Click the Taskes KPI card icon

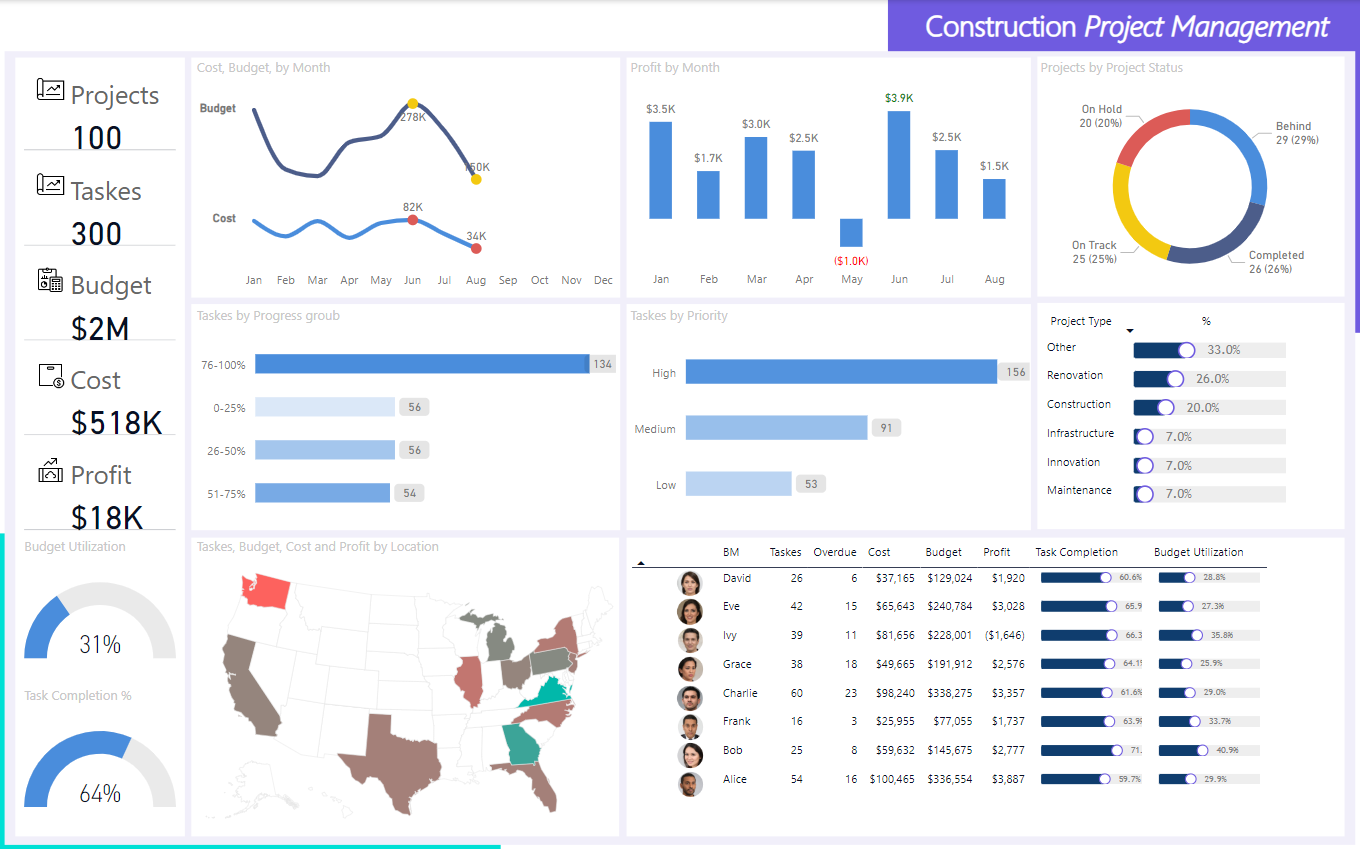[50, 185]
